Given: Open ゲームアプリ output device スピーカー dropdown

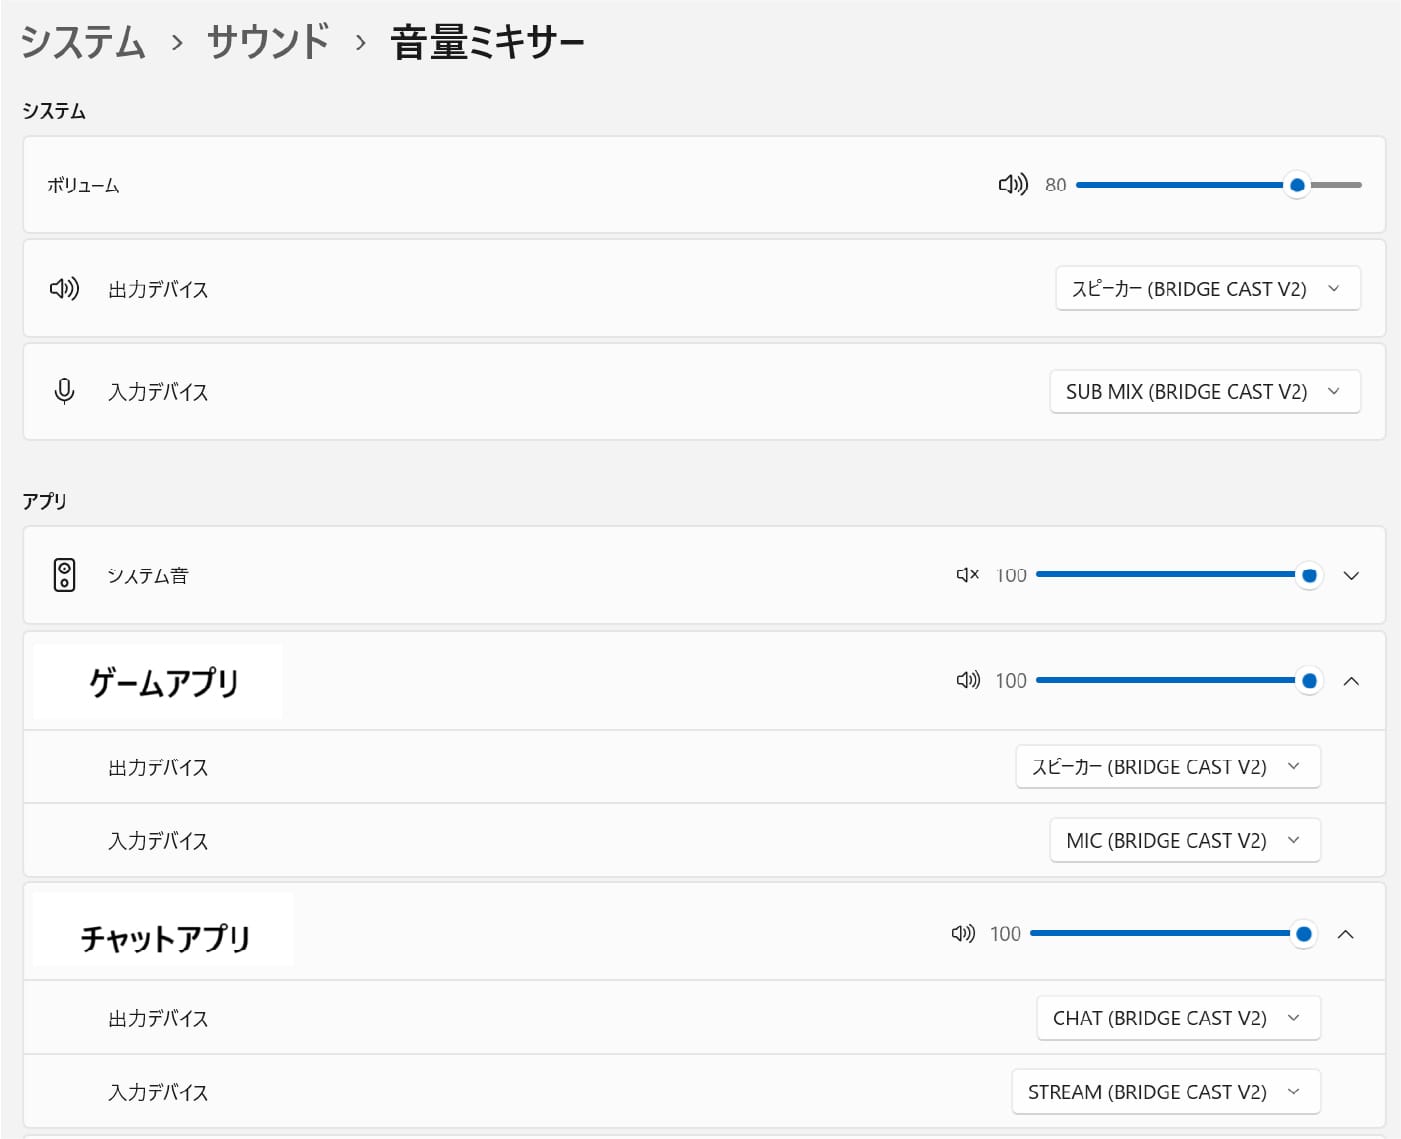Looking at the screenshot, I should [x=1168, y=767].
